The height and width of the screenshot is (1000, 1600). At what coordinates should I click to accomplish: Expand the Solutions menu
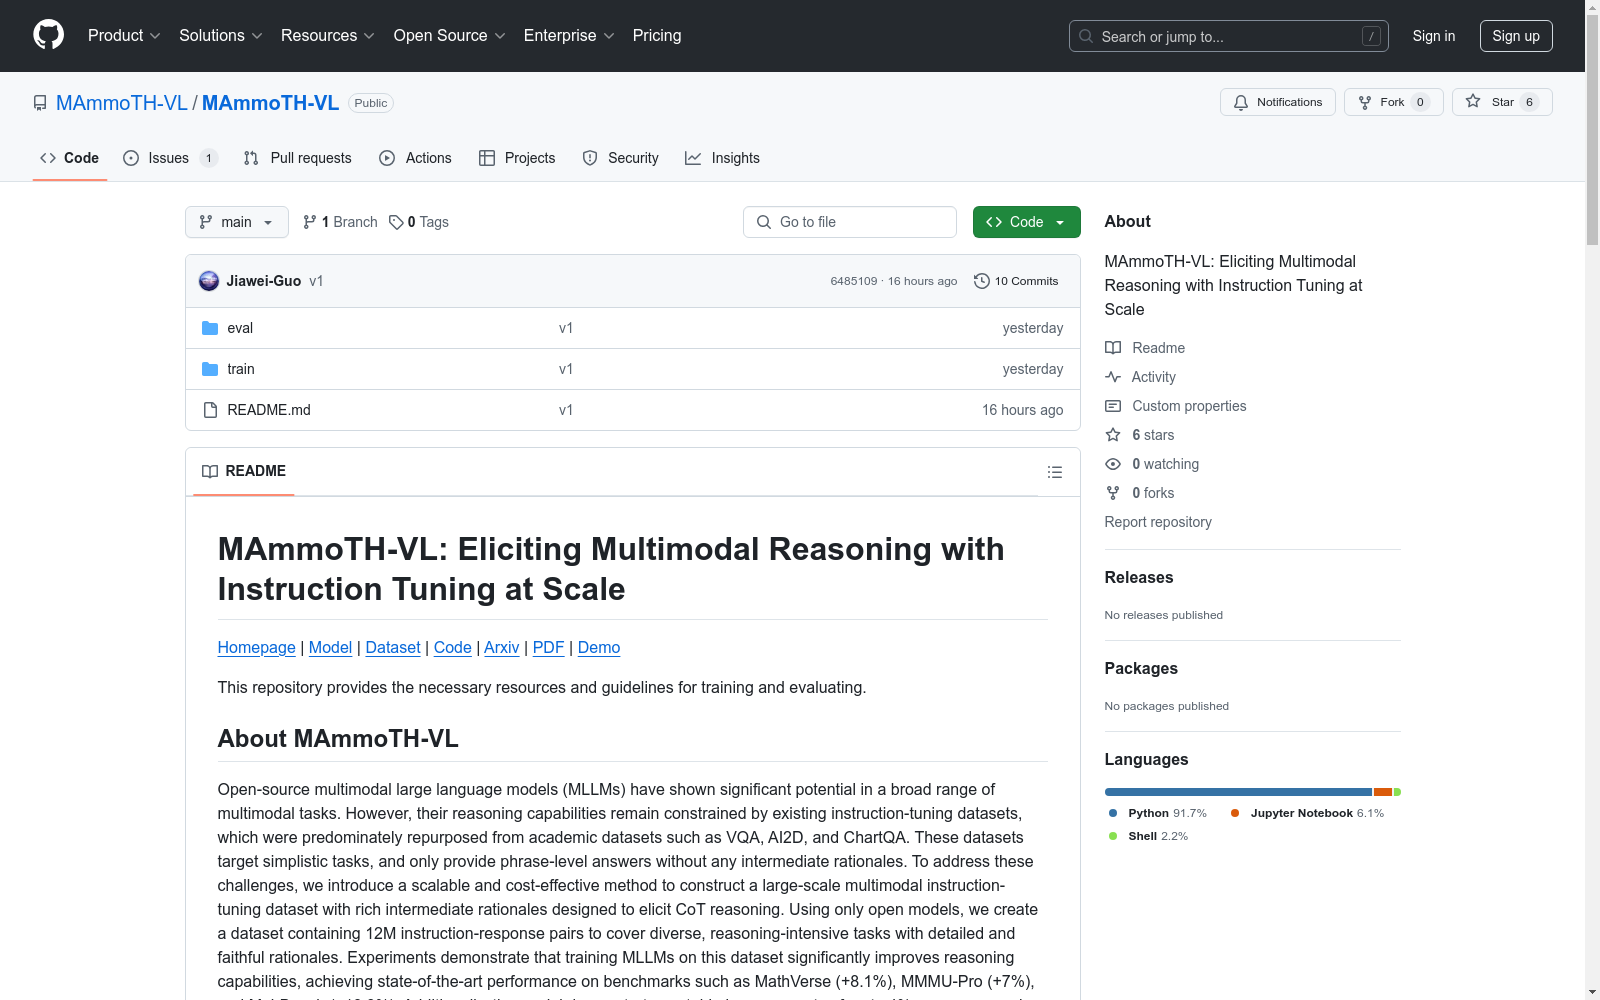click(x=220, y=35)
